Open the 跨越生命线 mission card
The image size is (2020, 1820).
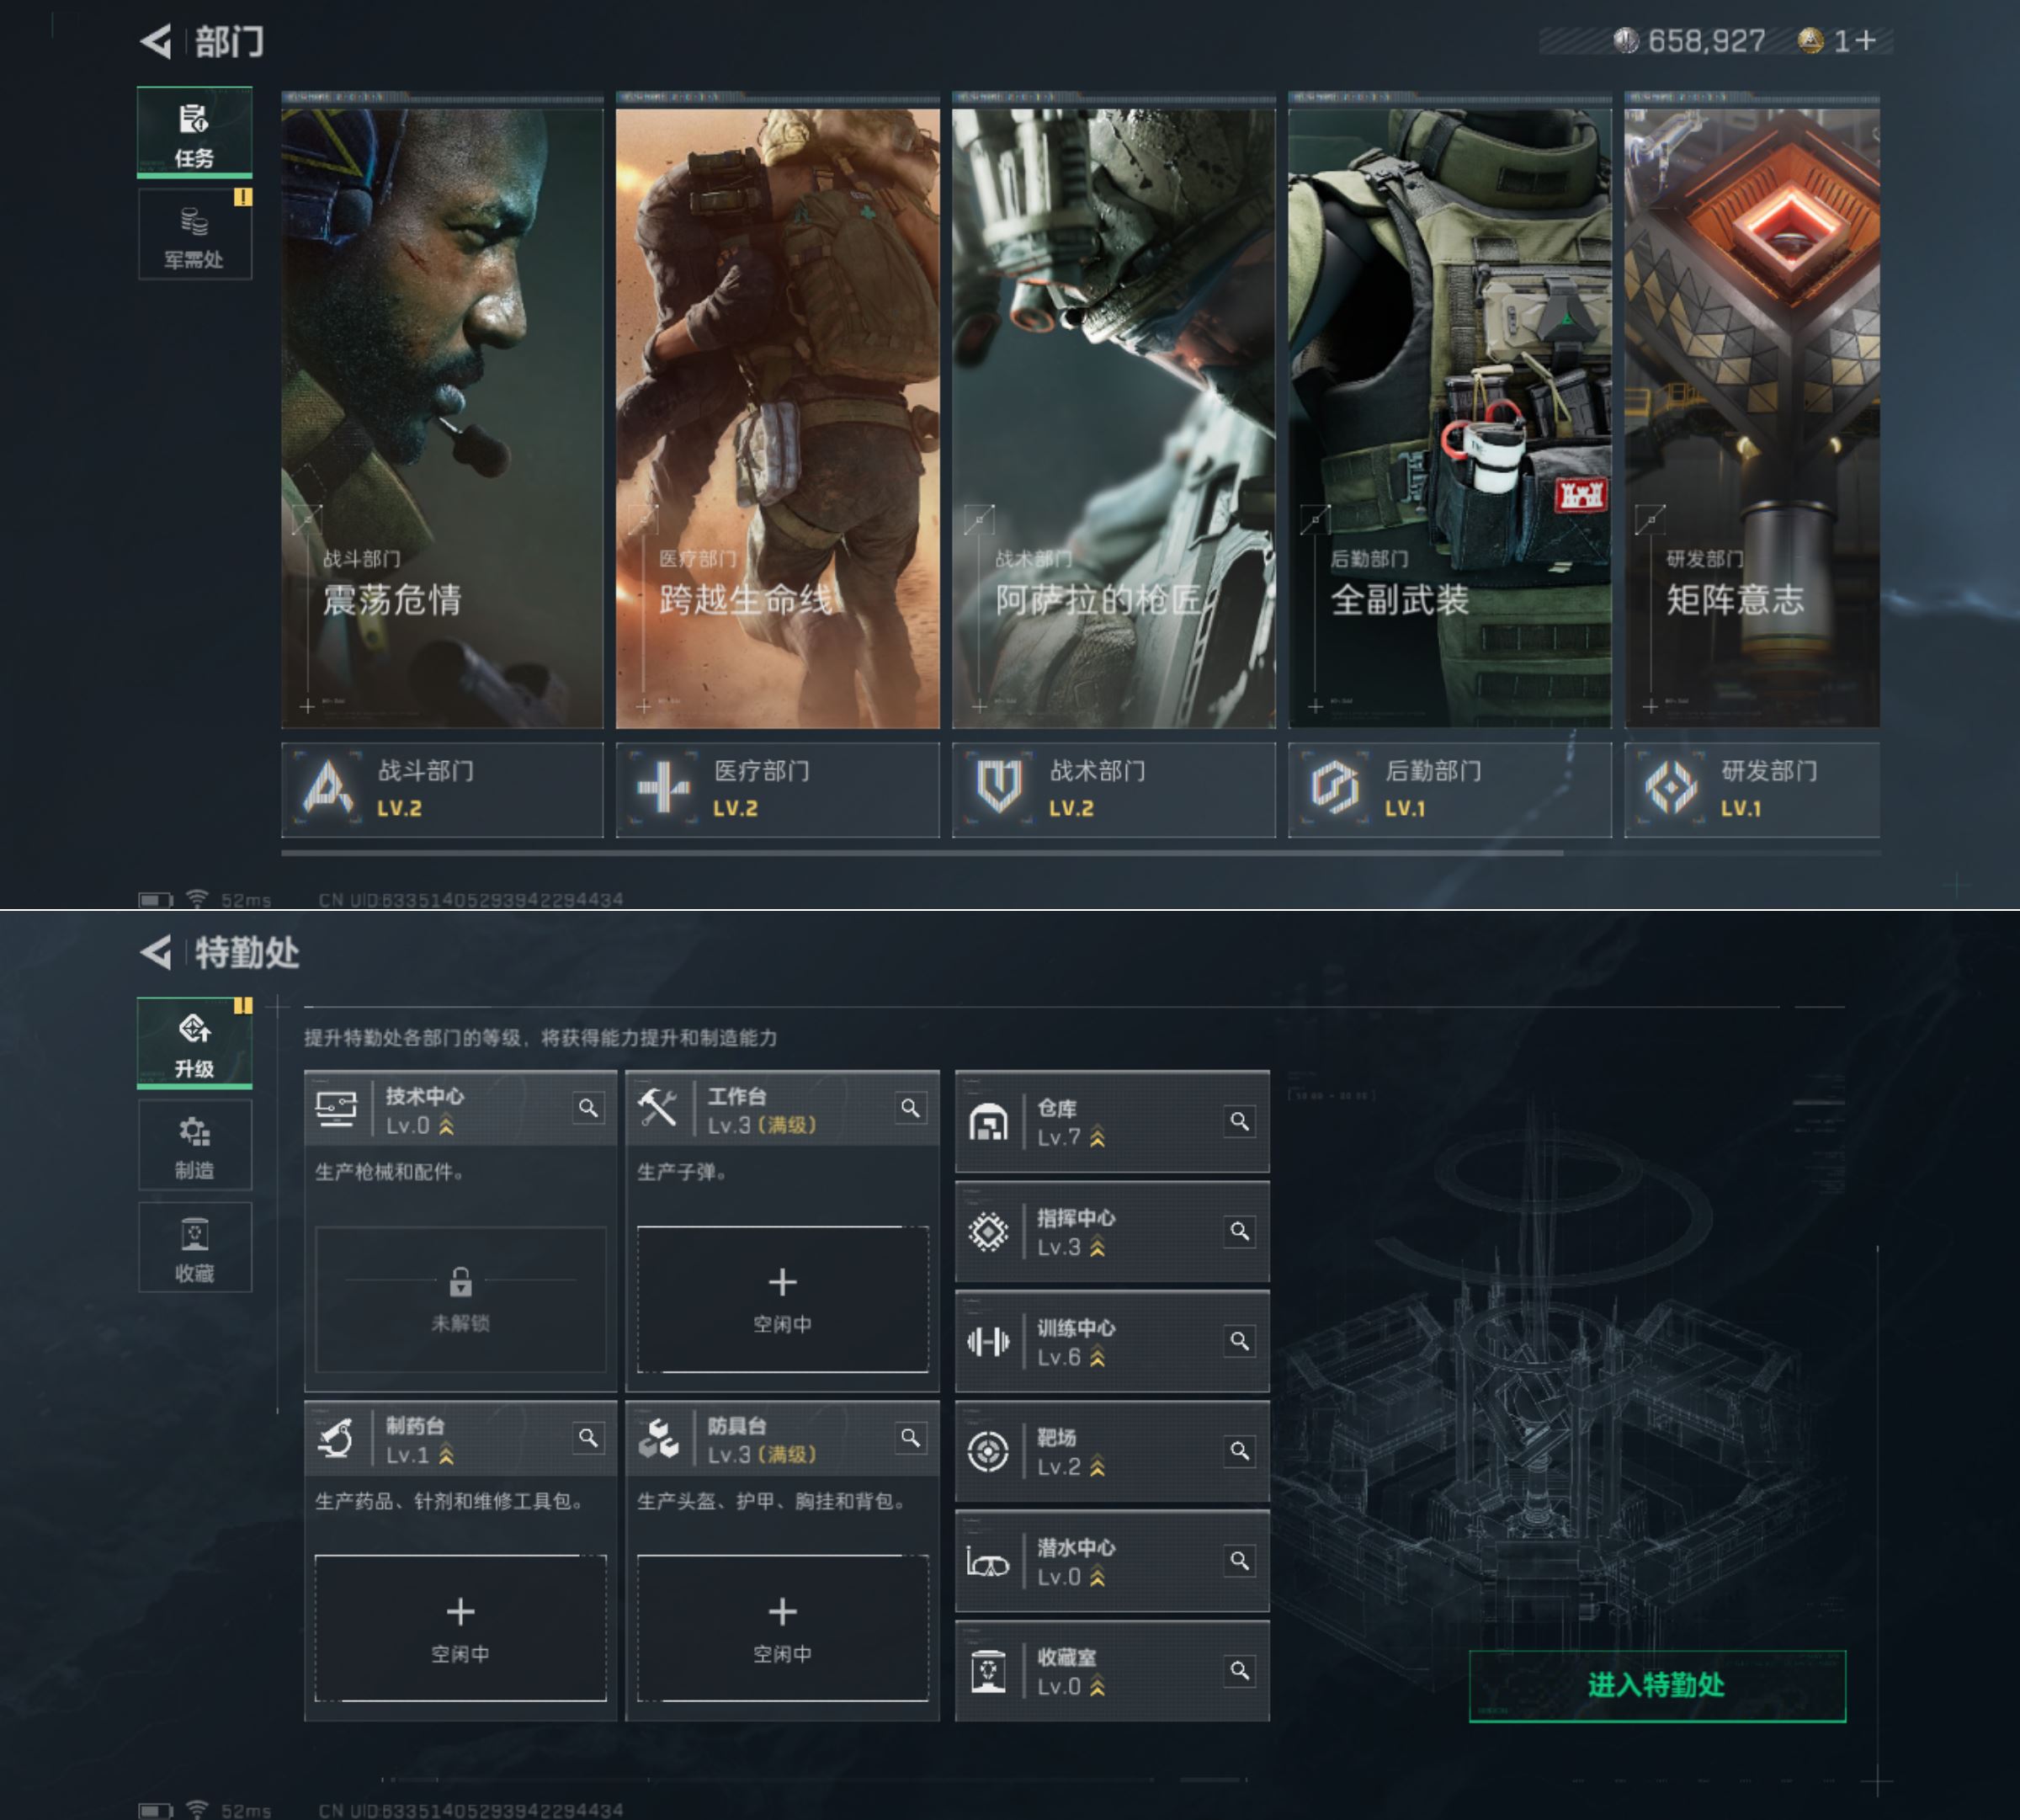778,418
